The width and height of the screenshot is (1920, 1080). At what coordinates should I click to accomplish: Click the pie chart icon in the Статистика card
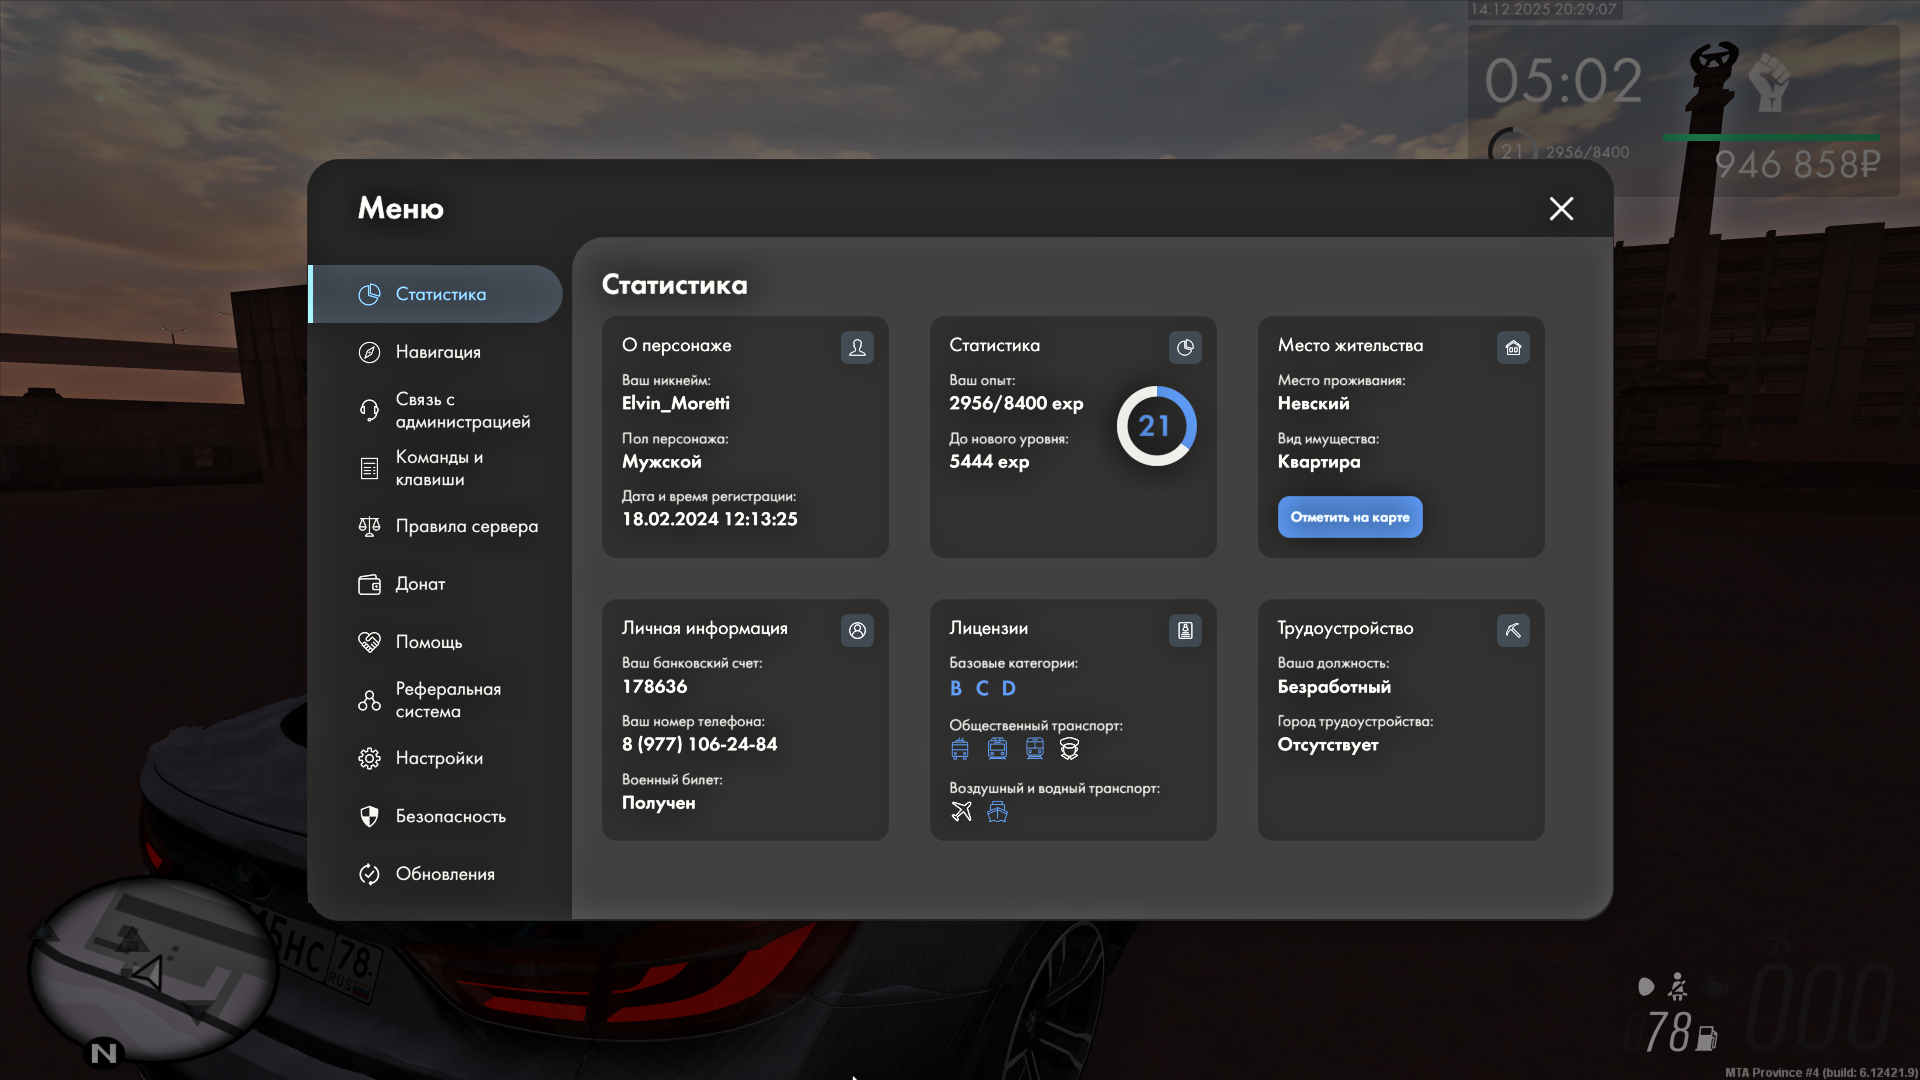pos(1185,347)
